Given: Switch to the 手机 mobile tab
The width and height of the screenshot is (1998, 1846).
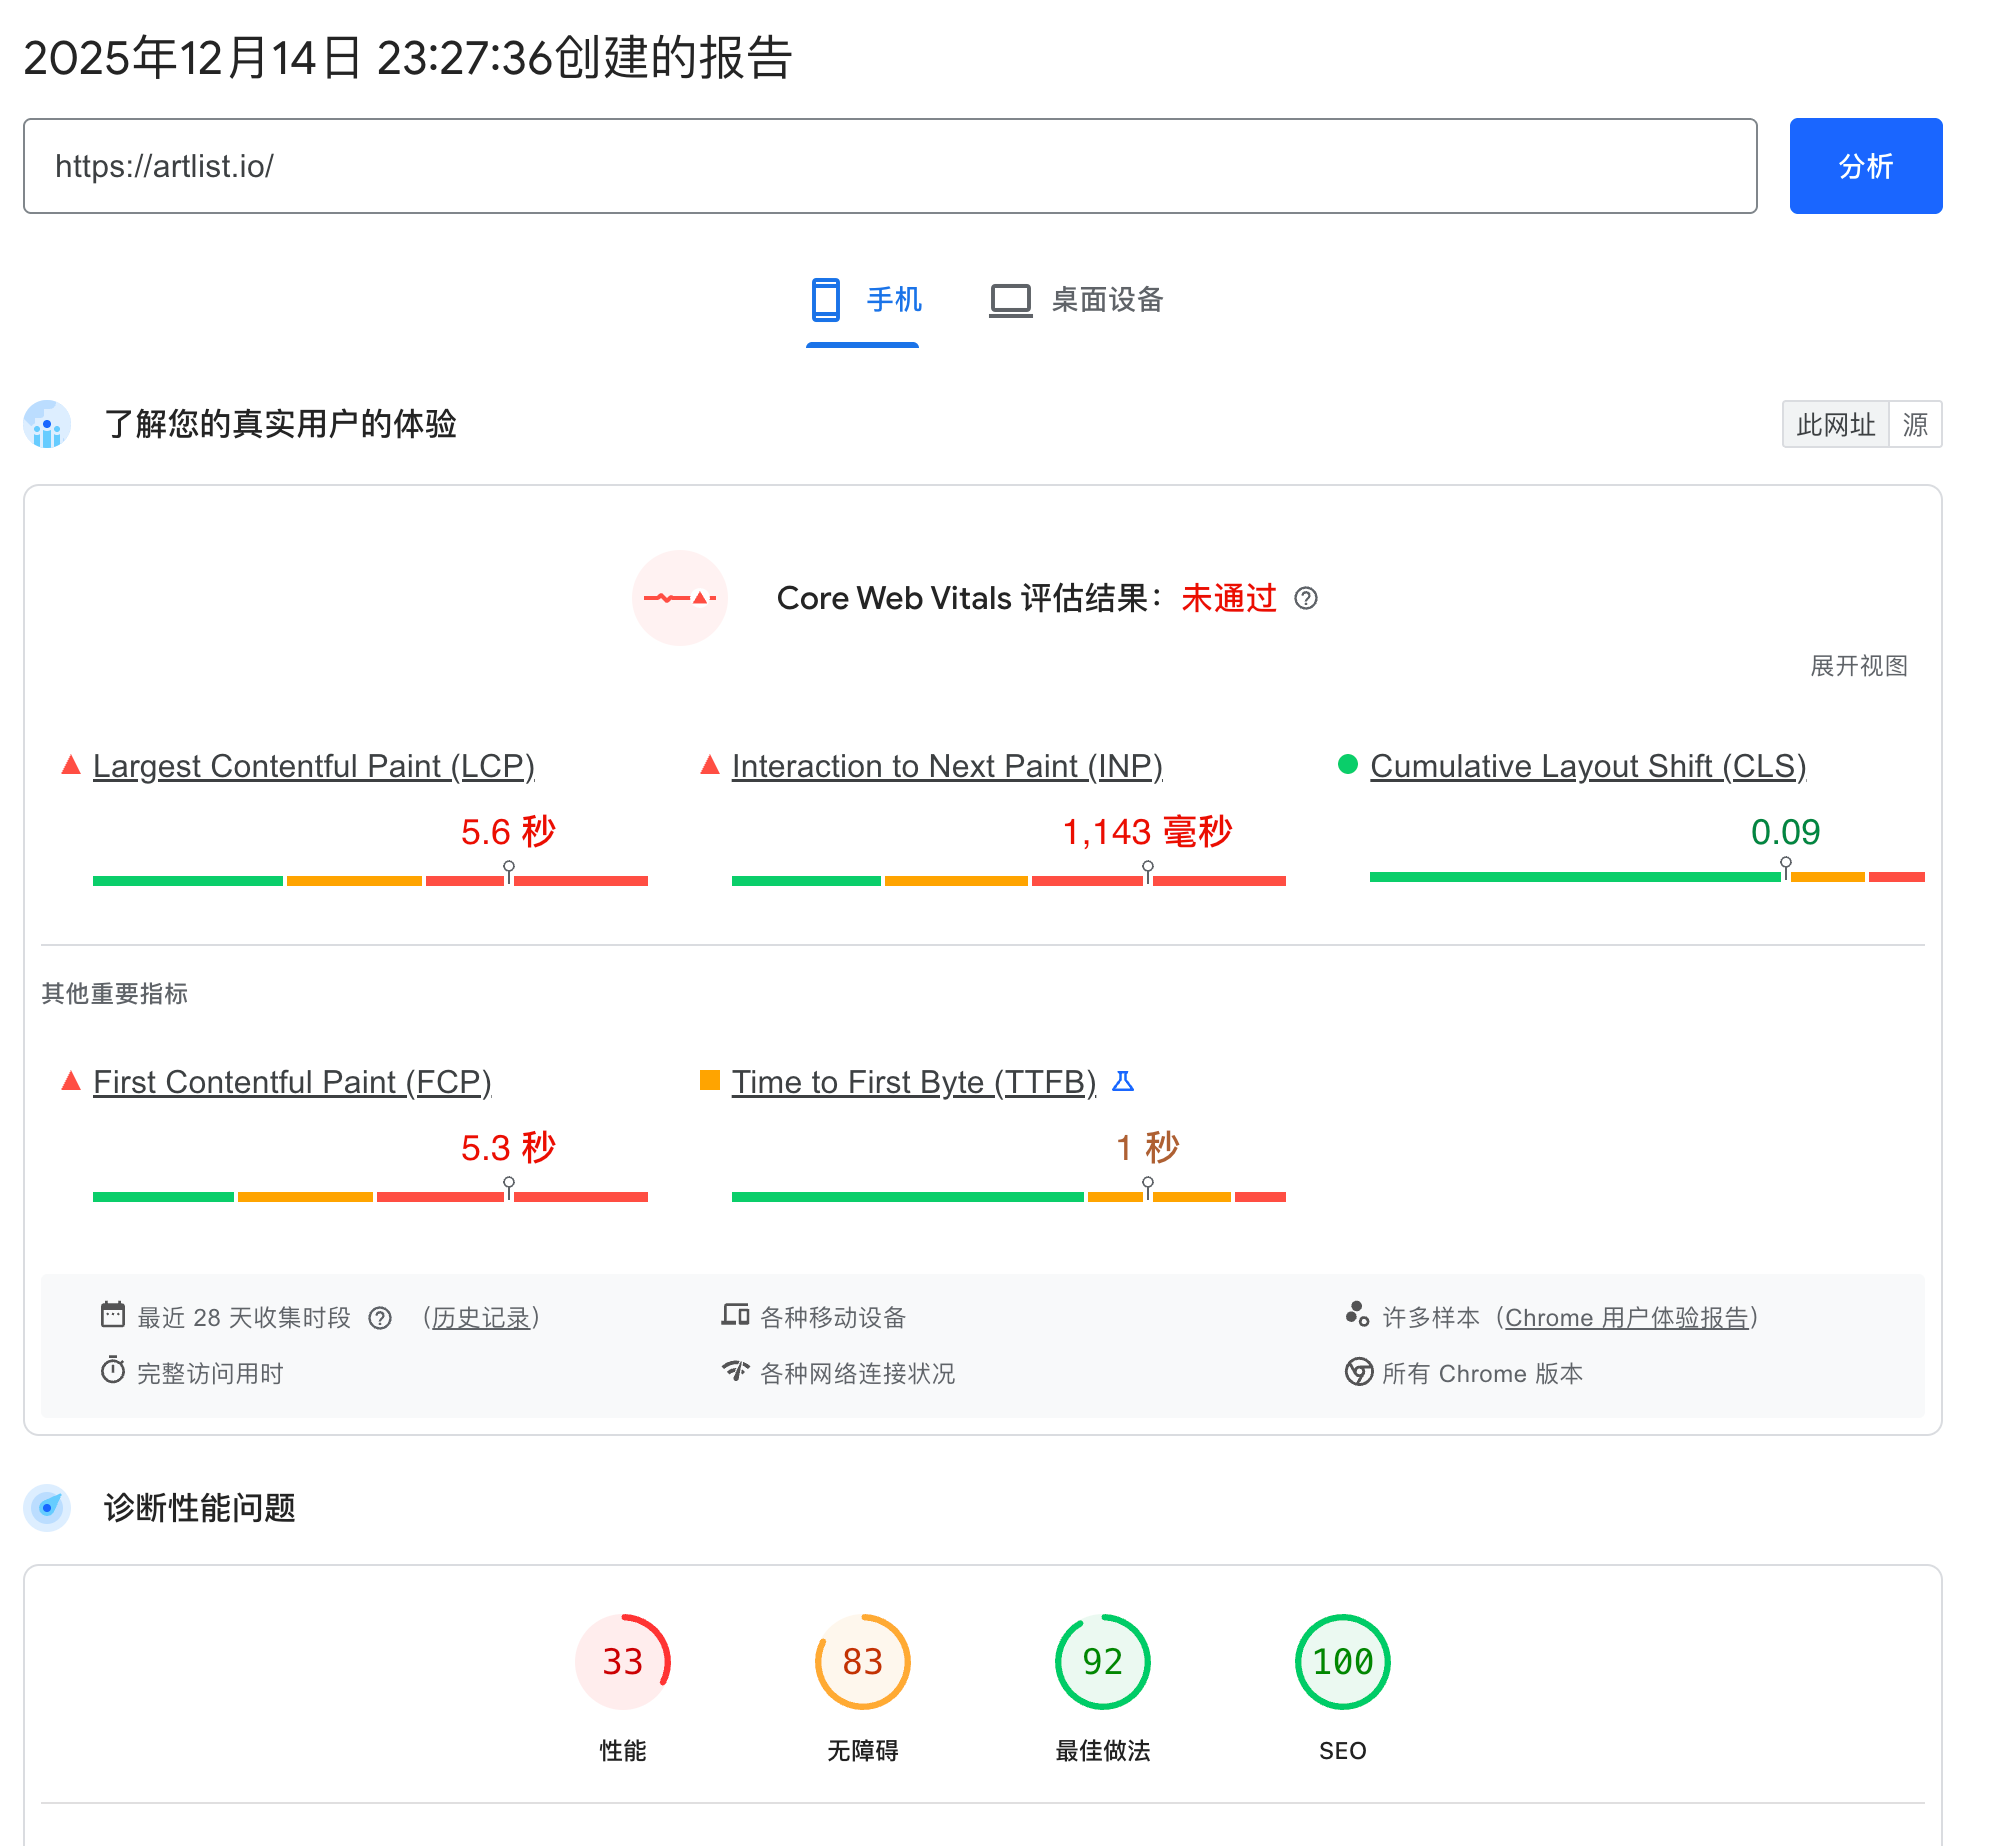Looking at the screenshot, I should [x=865, y=300].
